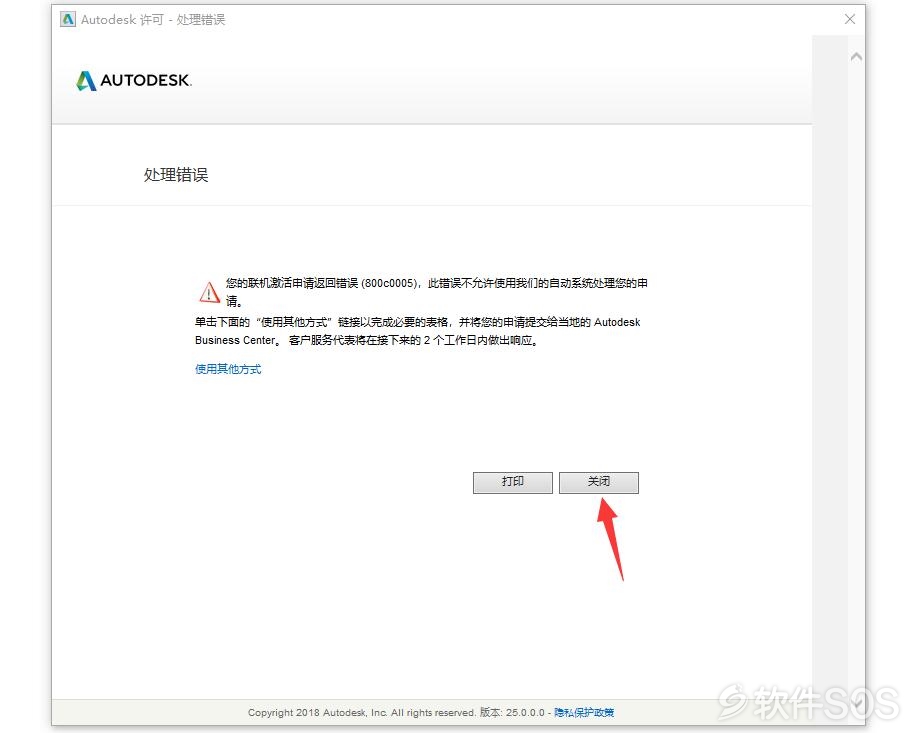This screenshot has width=914, height=733.
Task: Click the Autodesk logo in header
Action: (133, 80)
